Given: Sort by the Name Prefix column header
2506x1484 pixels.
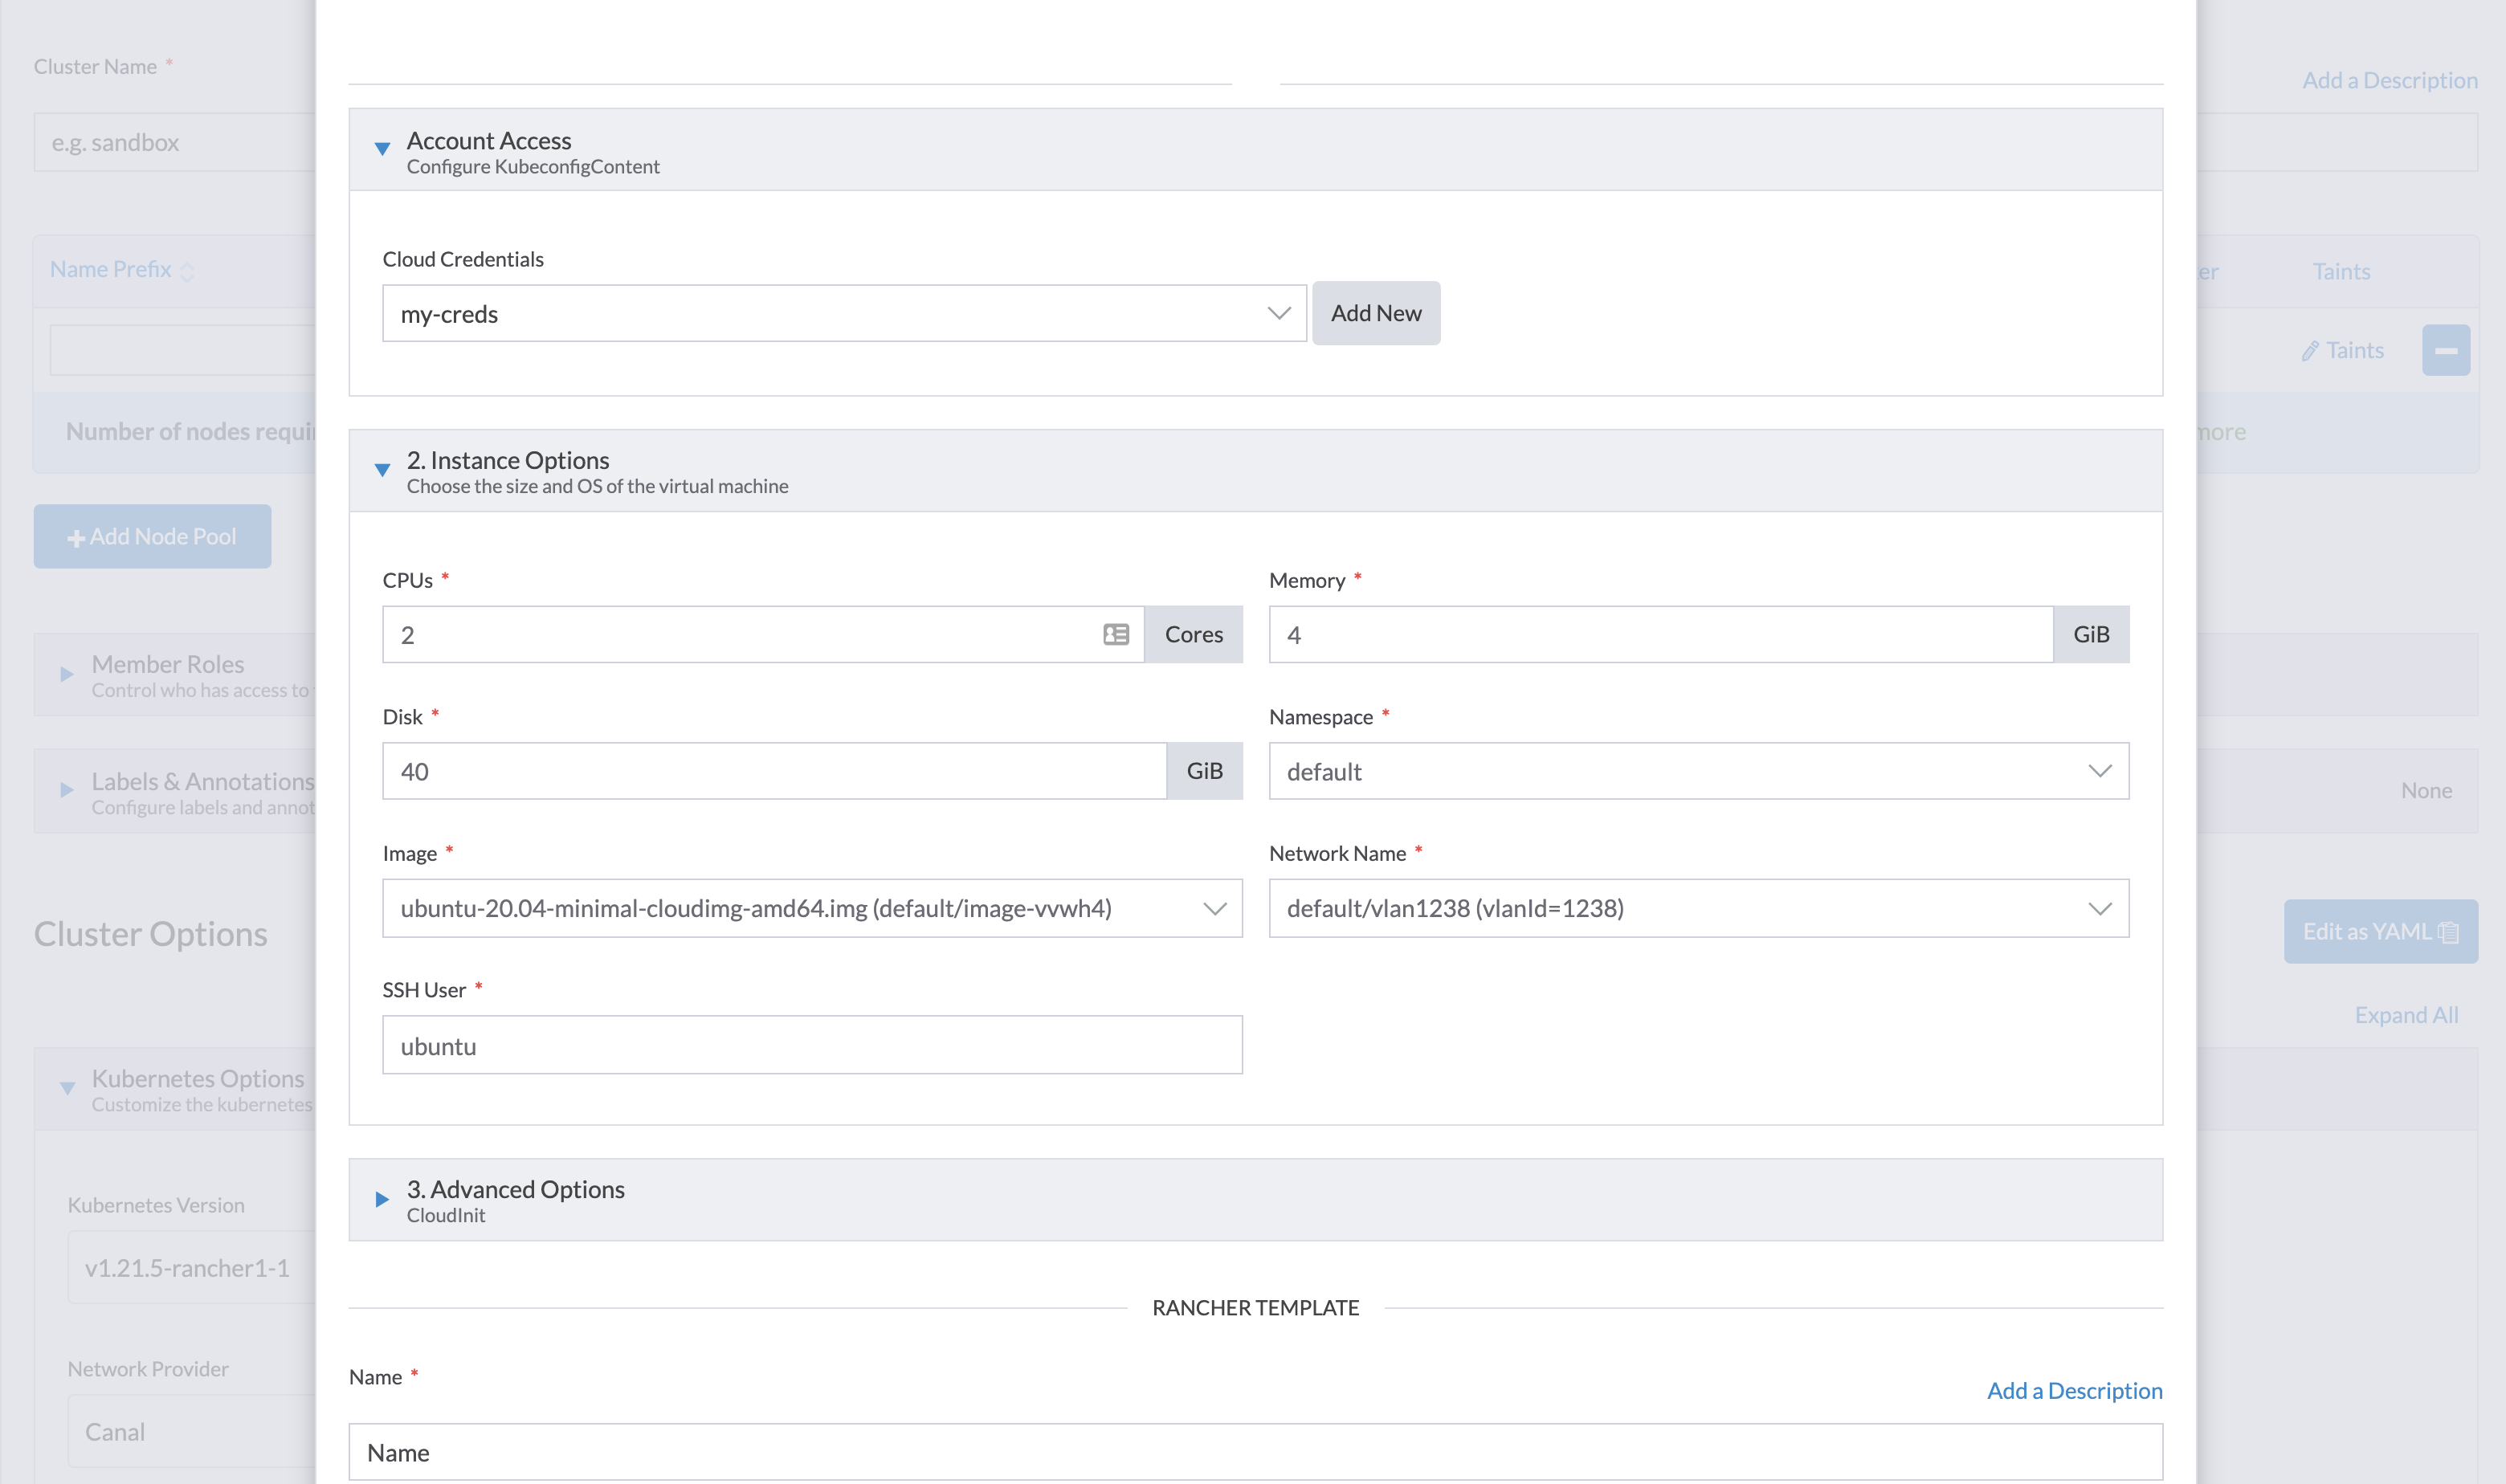Looking at the screenshot, I should (121, 270).
